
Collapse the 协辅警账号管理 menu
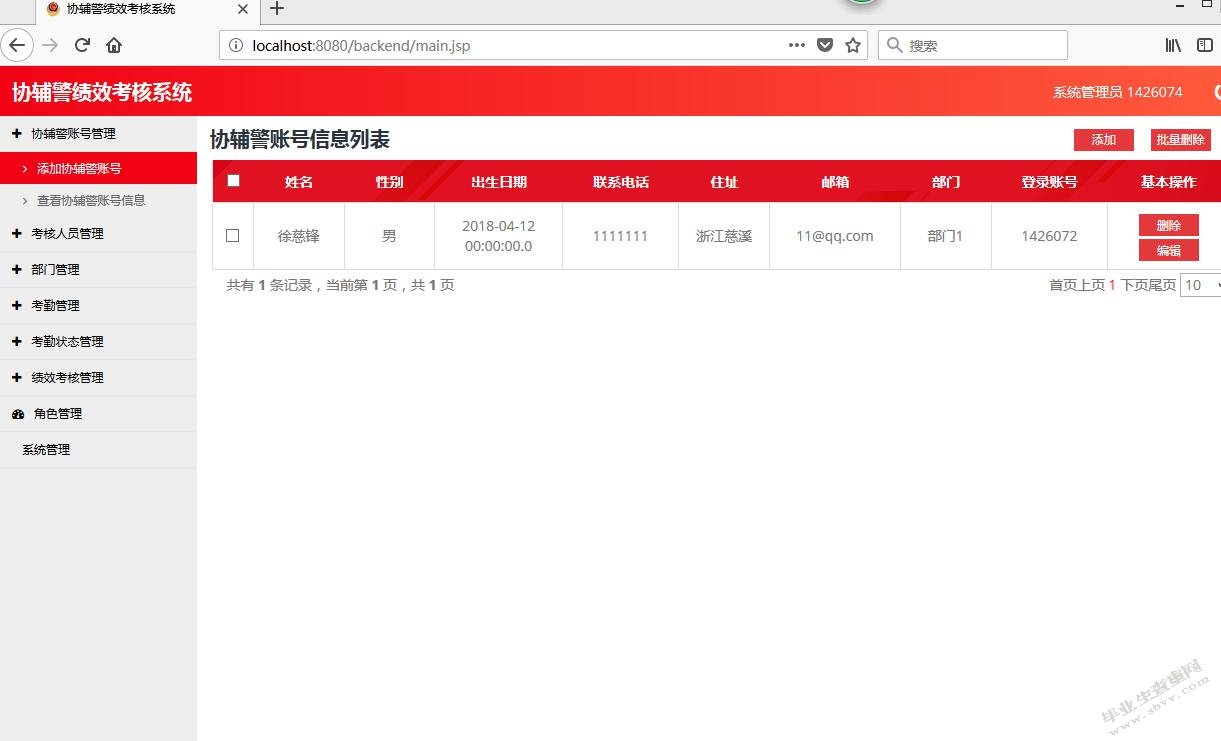point(98,134)
